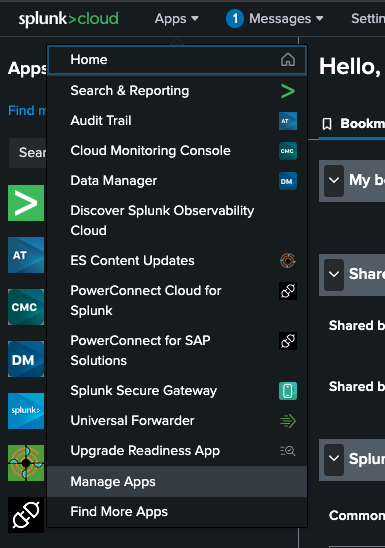Click the DM app tile in left sidebar
This screenshot has height=548, width=385.
pos(26,359)
